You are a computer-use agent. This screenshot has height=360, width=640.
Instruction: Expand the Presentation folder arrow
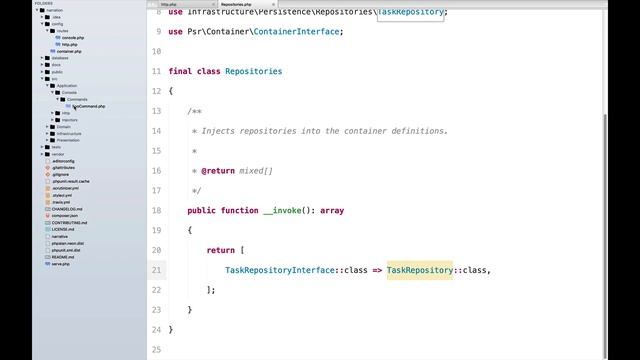tap(47, 140)
